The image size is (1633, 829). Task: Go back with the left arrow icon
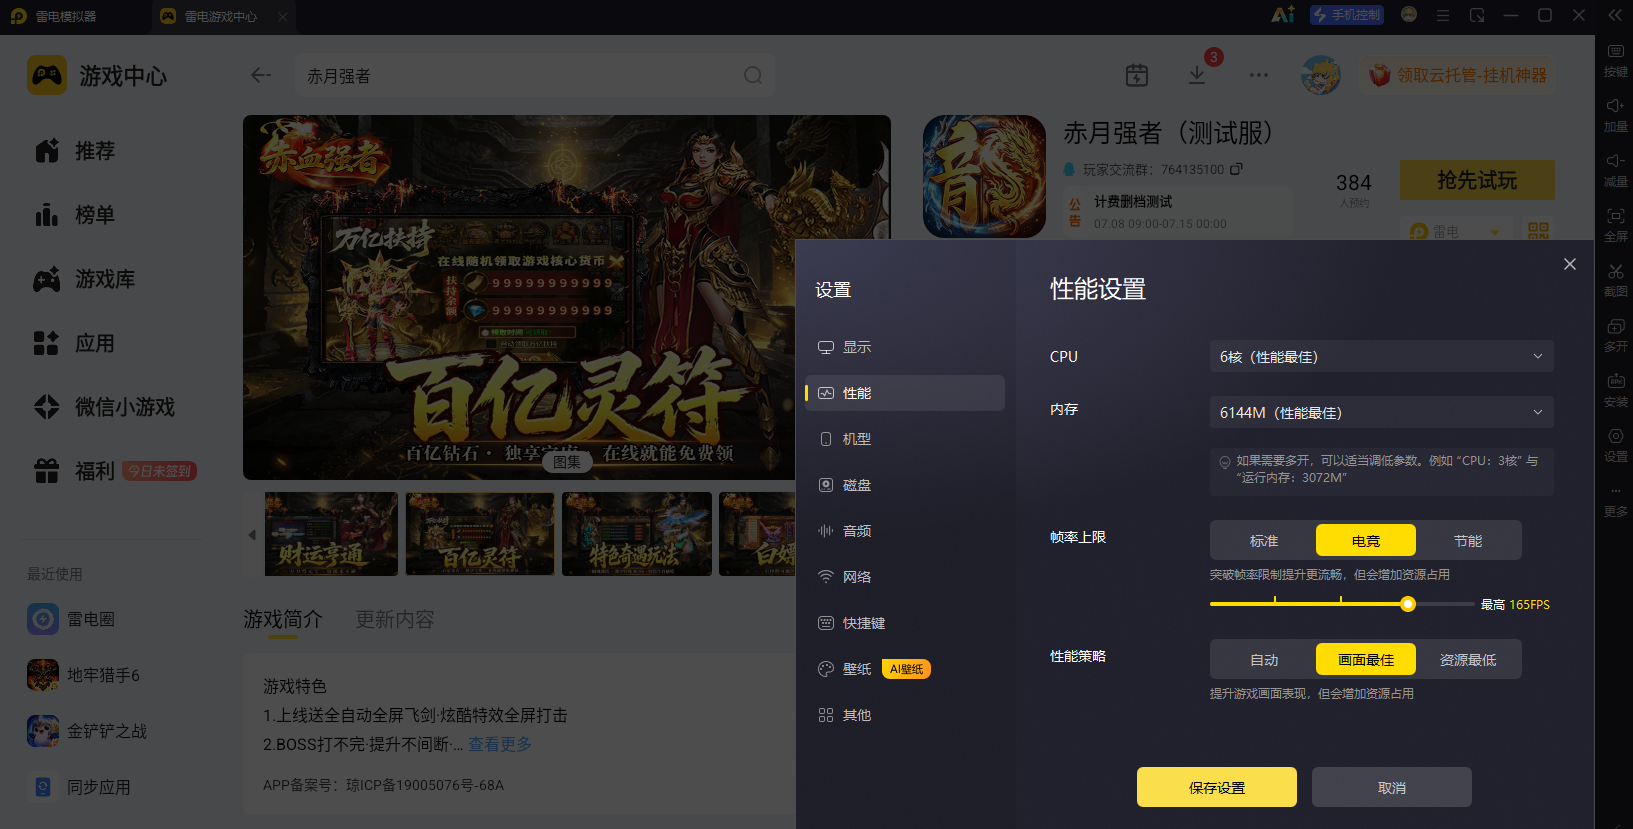[261, 76]
